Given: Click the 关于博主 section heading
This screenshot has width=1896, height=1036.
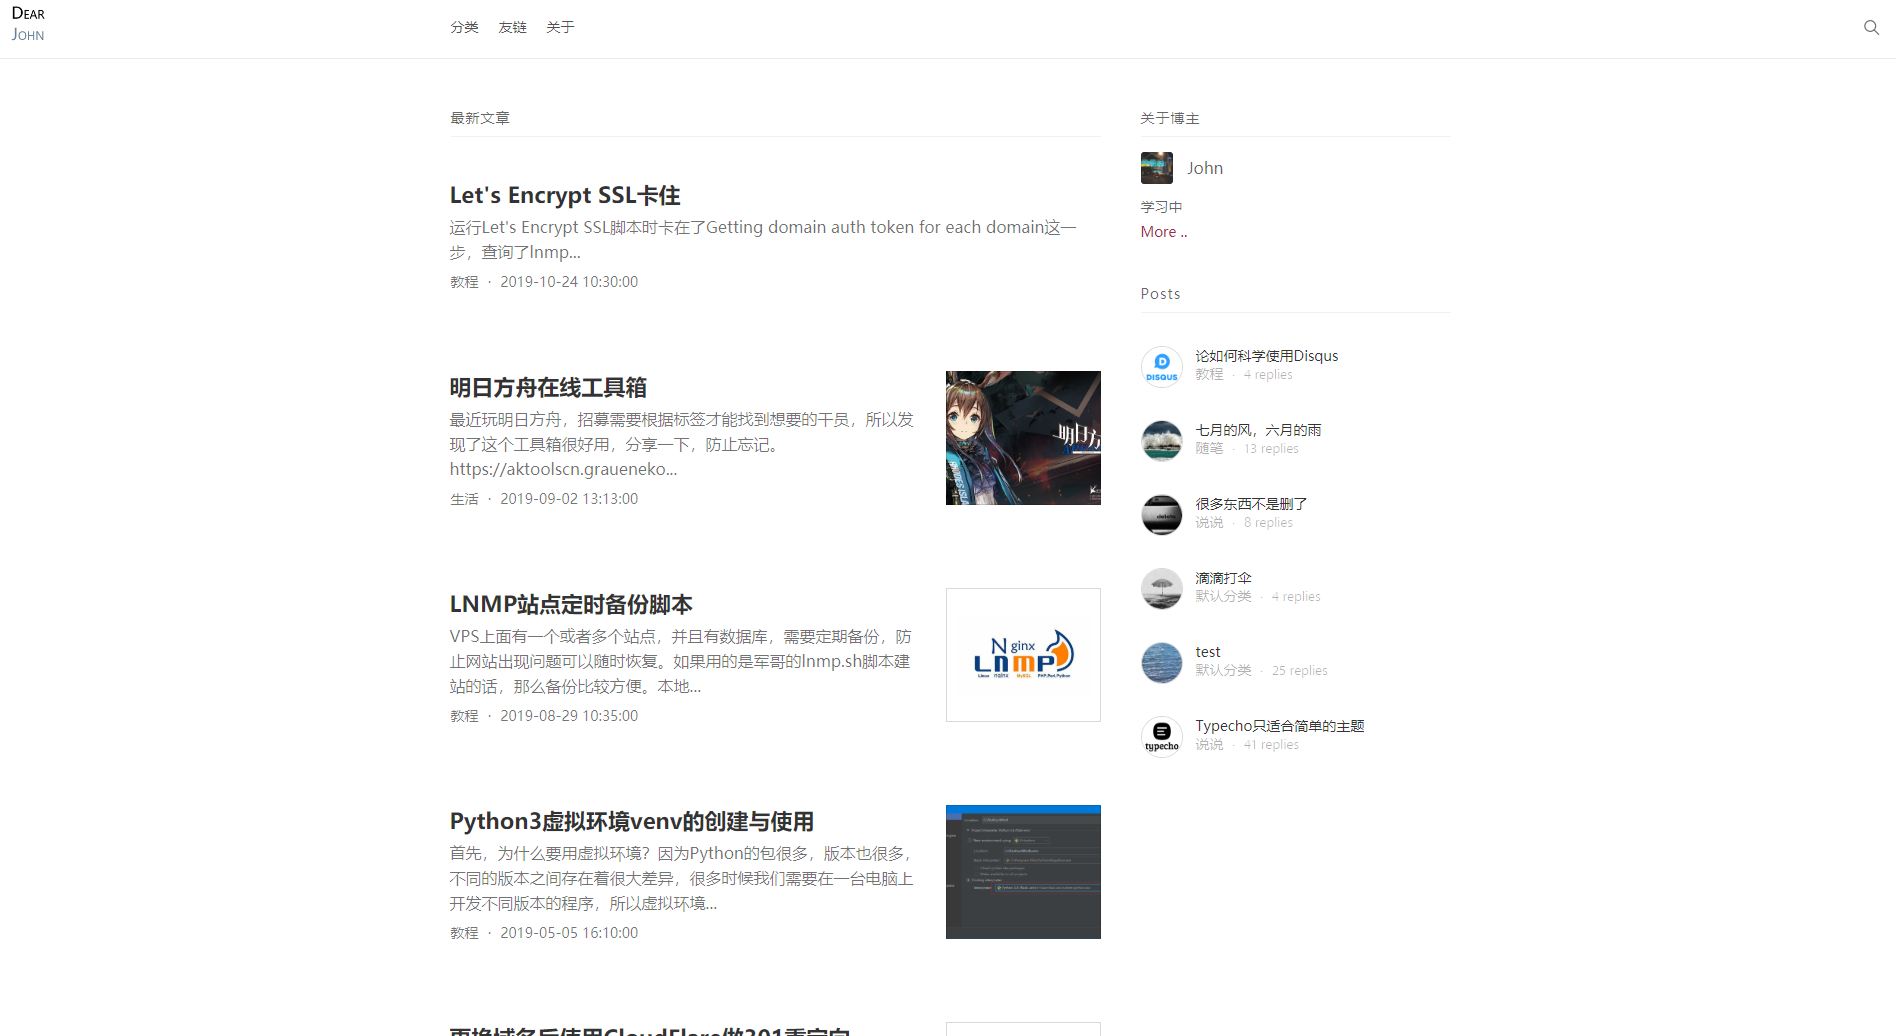Looking at the screenshot, I should [x=1170, y=118].
